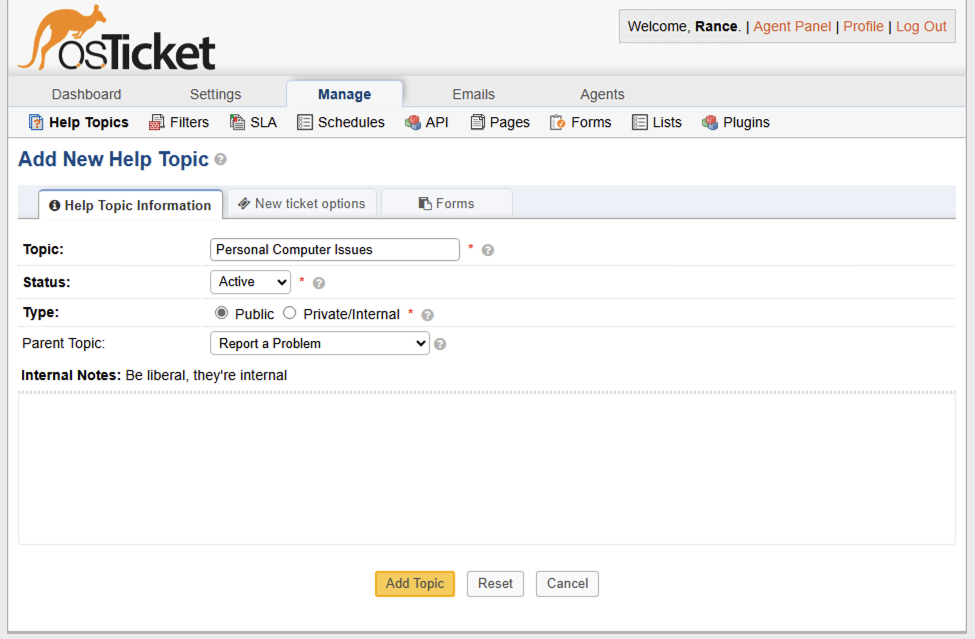This screenshot has width=975, height=639.
Task: Switch to the Forms tab
Action: coord(446,203)
